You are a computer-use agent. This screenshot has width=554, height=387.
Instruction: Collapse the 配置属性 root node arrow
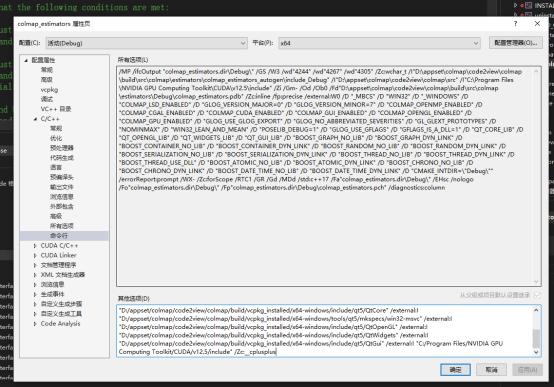click(x=26, y=60)
